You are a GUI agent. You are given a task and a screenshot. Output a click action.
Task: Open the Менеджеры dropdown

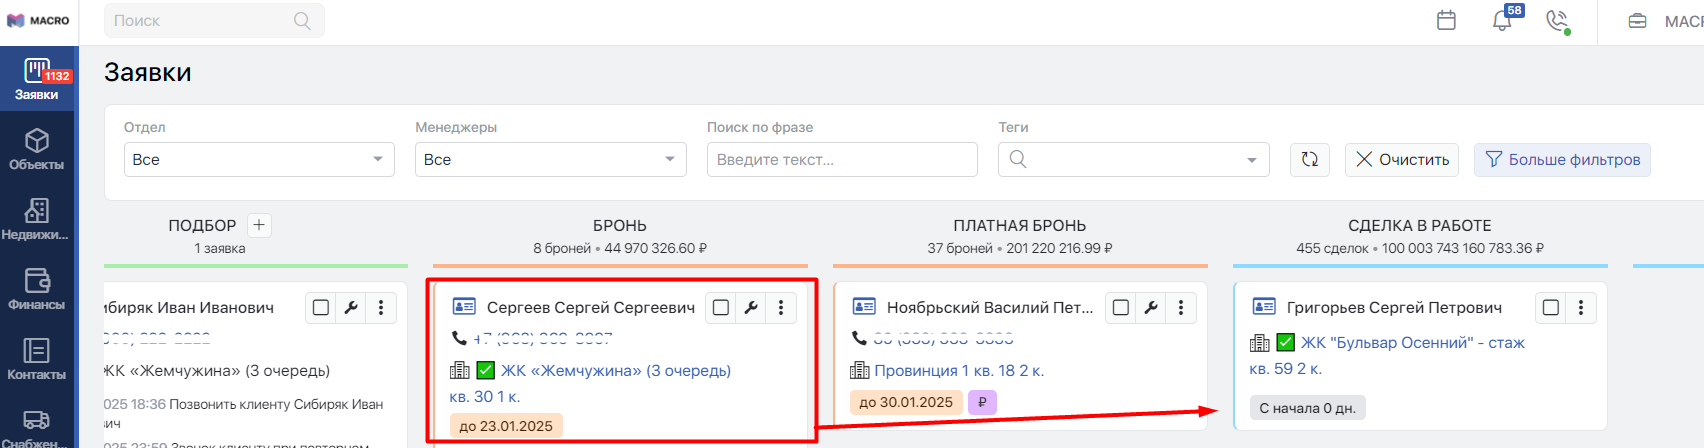[x=551, y=159]
